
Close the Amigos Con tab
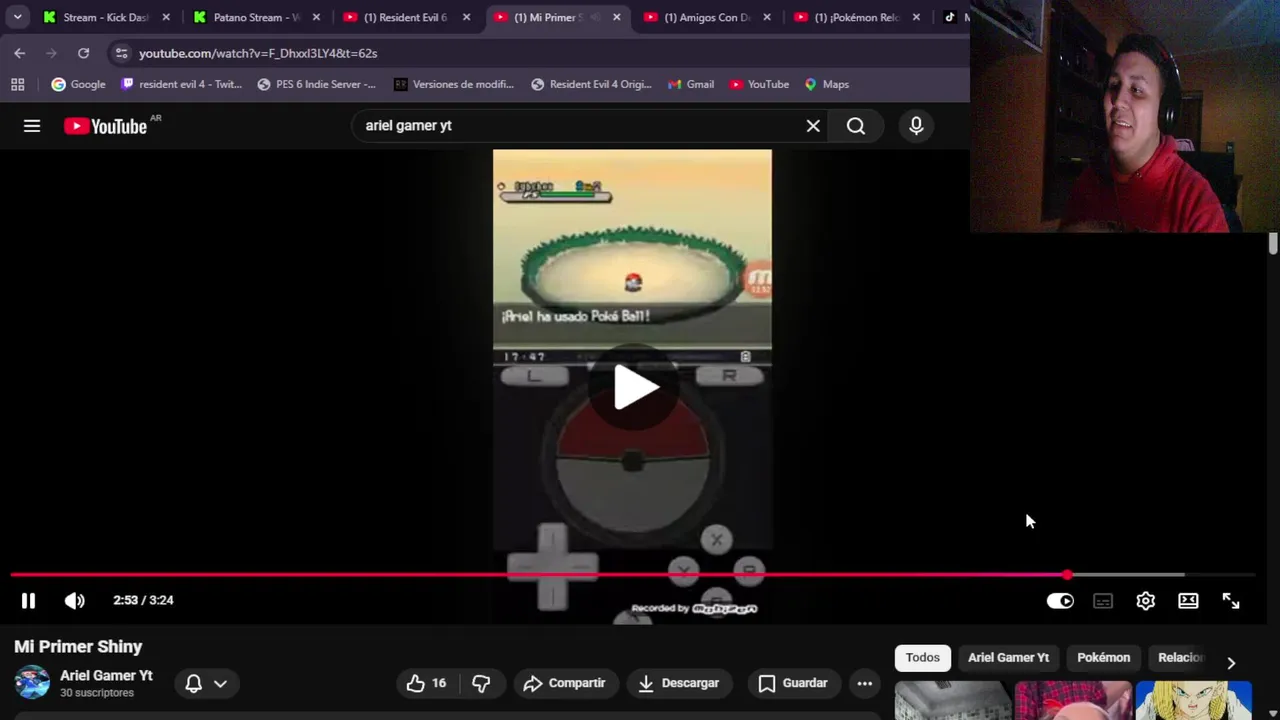[766, 17]
